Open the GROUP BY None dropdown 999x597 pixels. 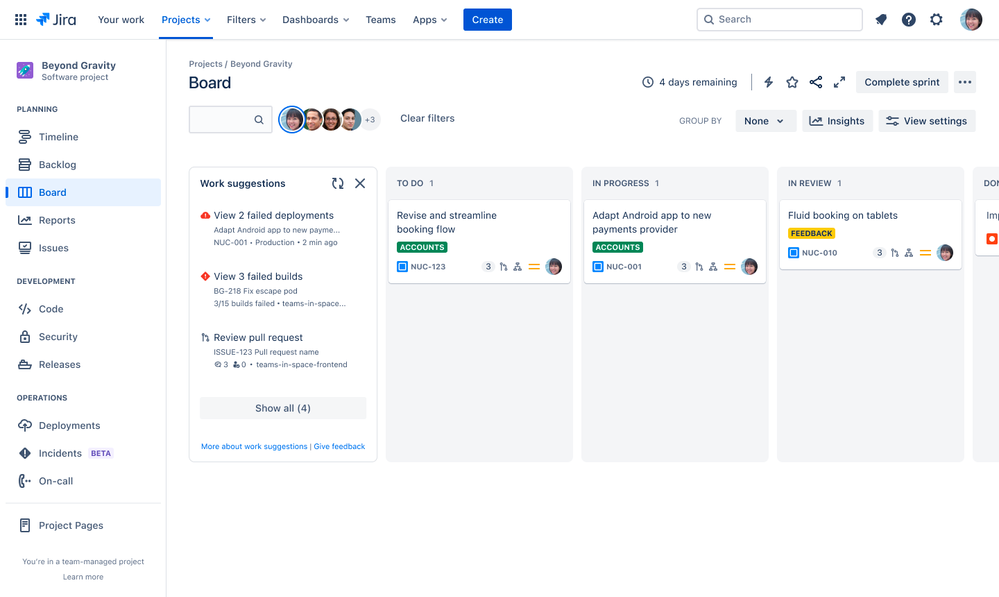[x=765, y=120]
